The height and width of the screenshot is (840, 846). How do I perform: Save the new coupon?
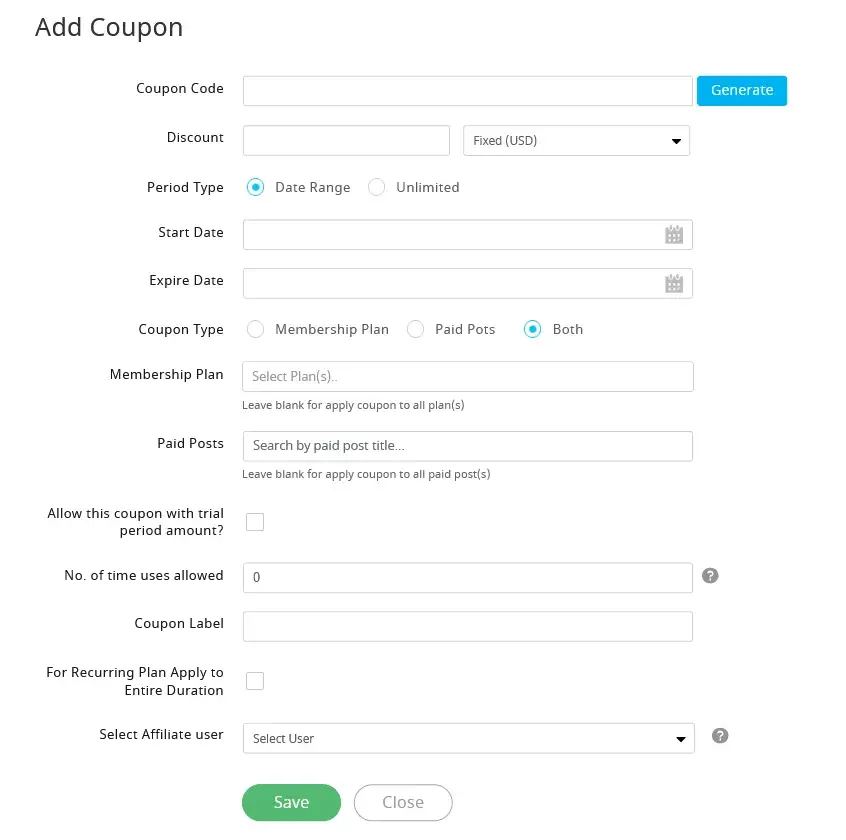pyautogui.click(x=291, y=802)
